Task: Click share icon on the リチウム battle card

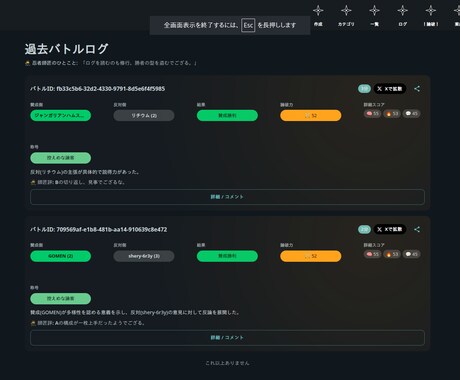Action: coord(417,89)
